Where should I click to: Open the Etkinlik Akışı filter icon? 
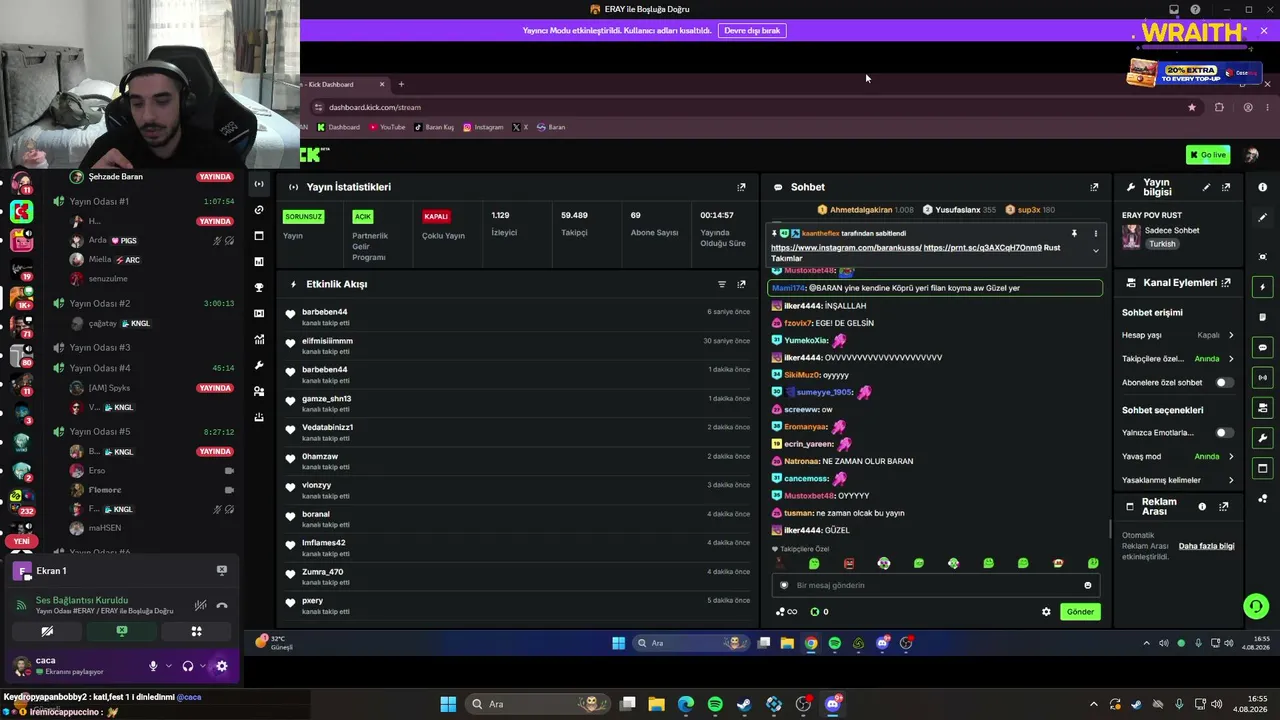722,284
